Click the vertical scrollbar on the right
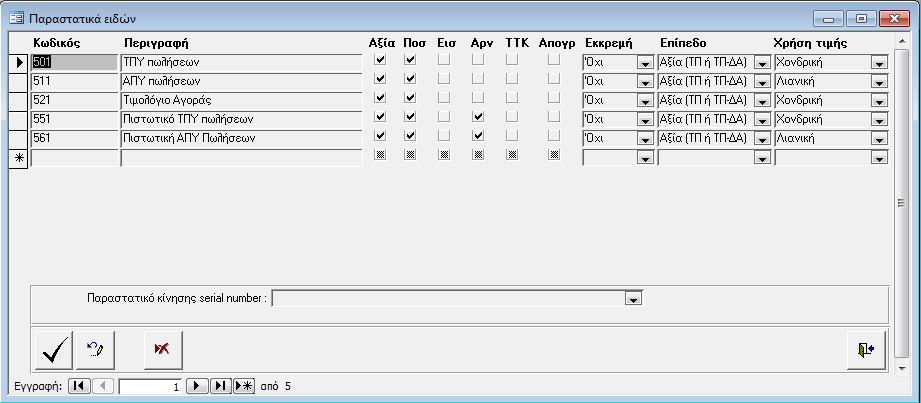This screenshot has width=921, height=403. (x=901, y=200)
